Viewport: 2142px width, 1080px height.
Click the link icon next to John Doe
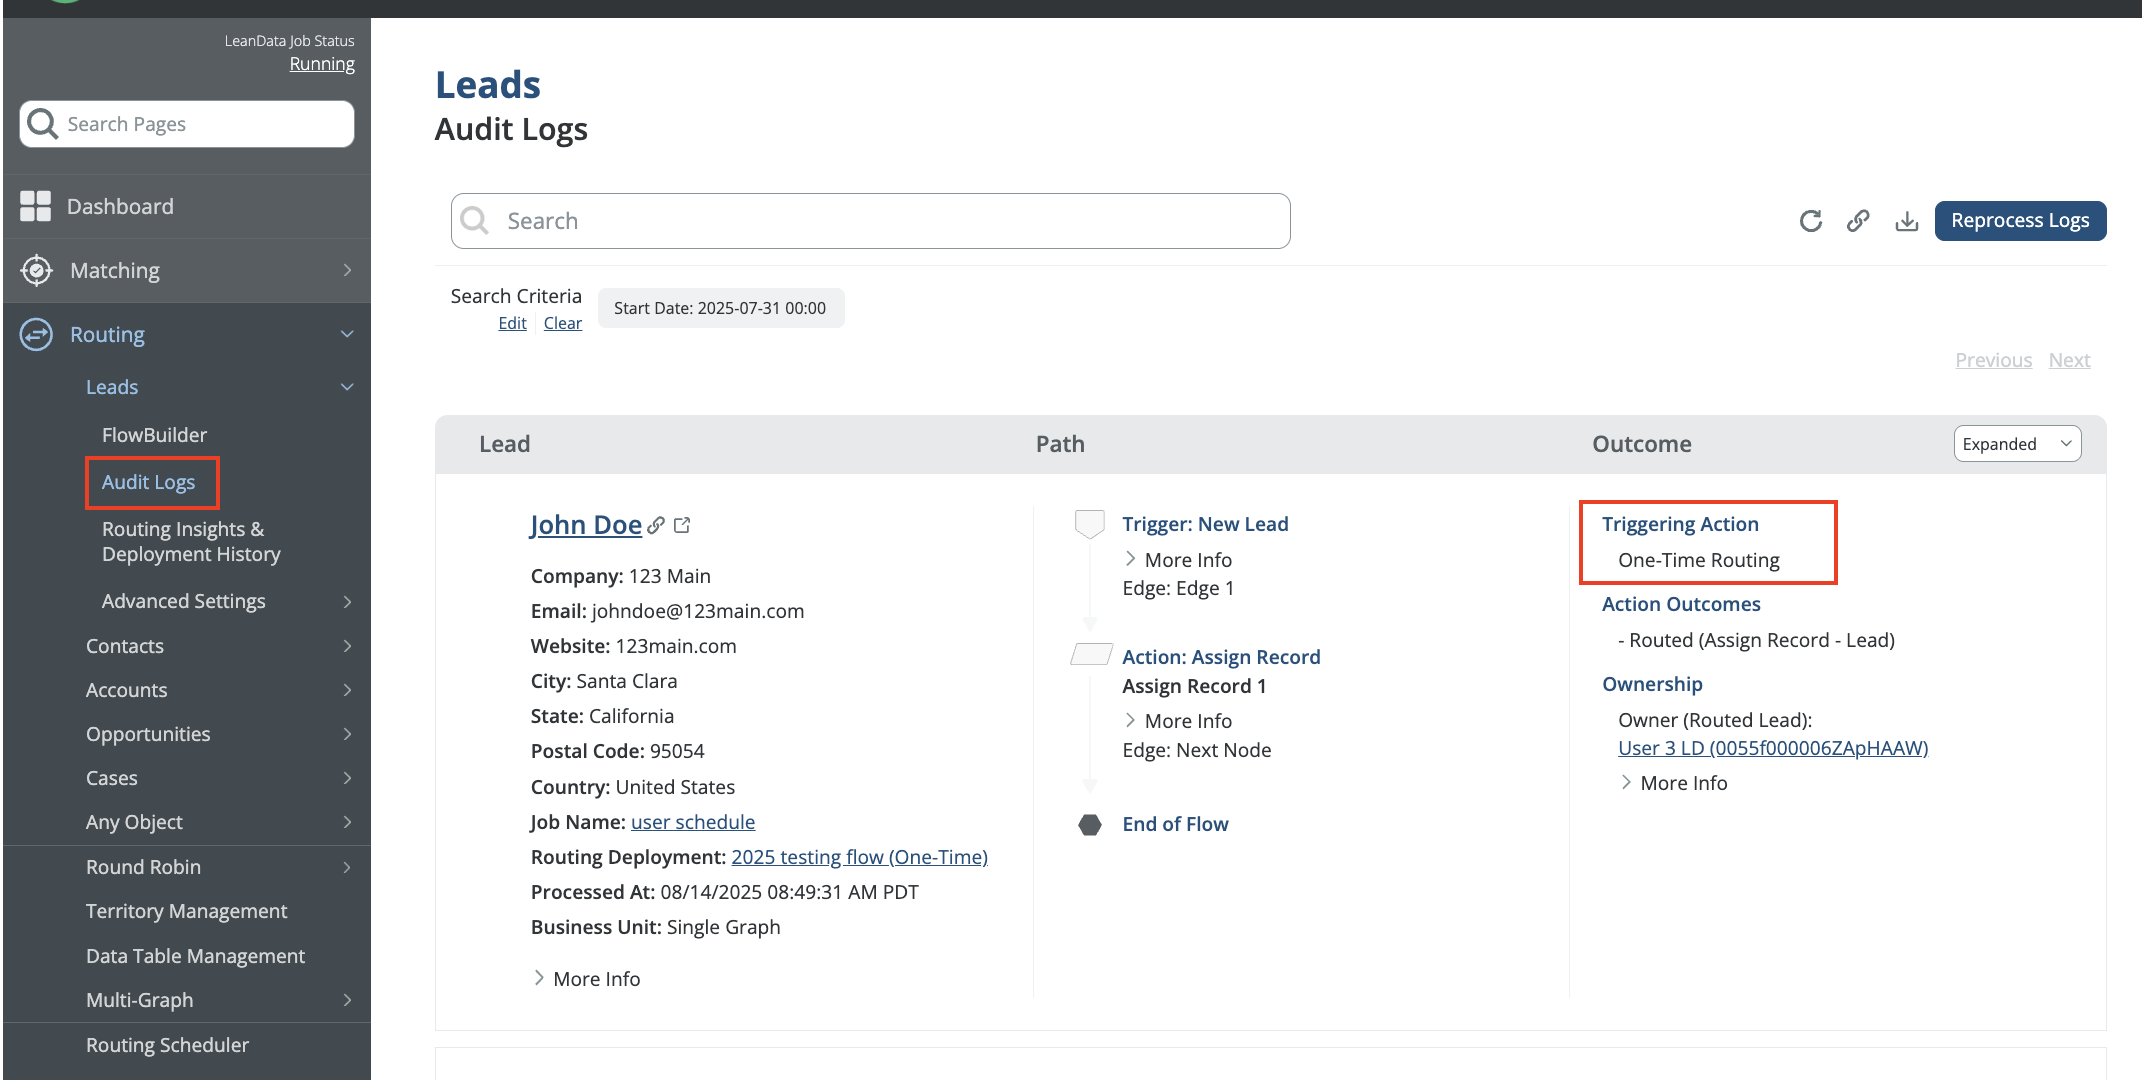(x=656, y=525)
